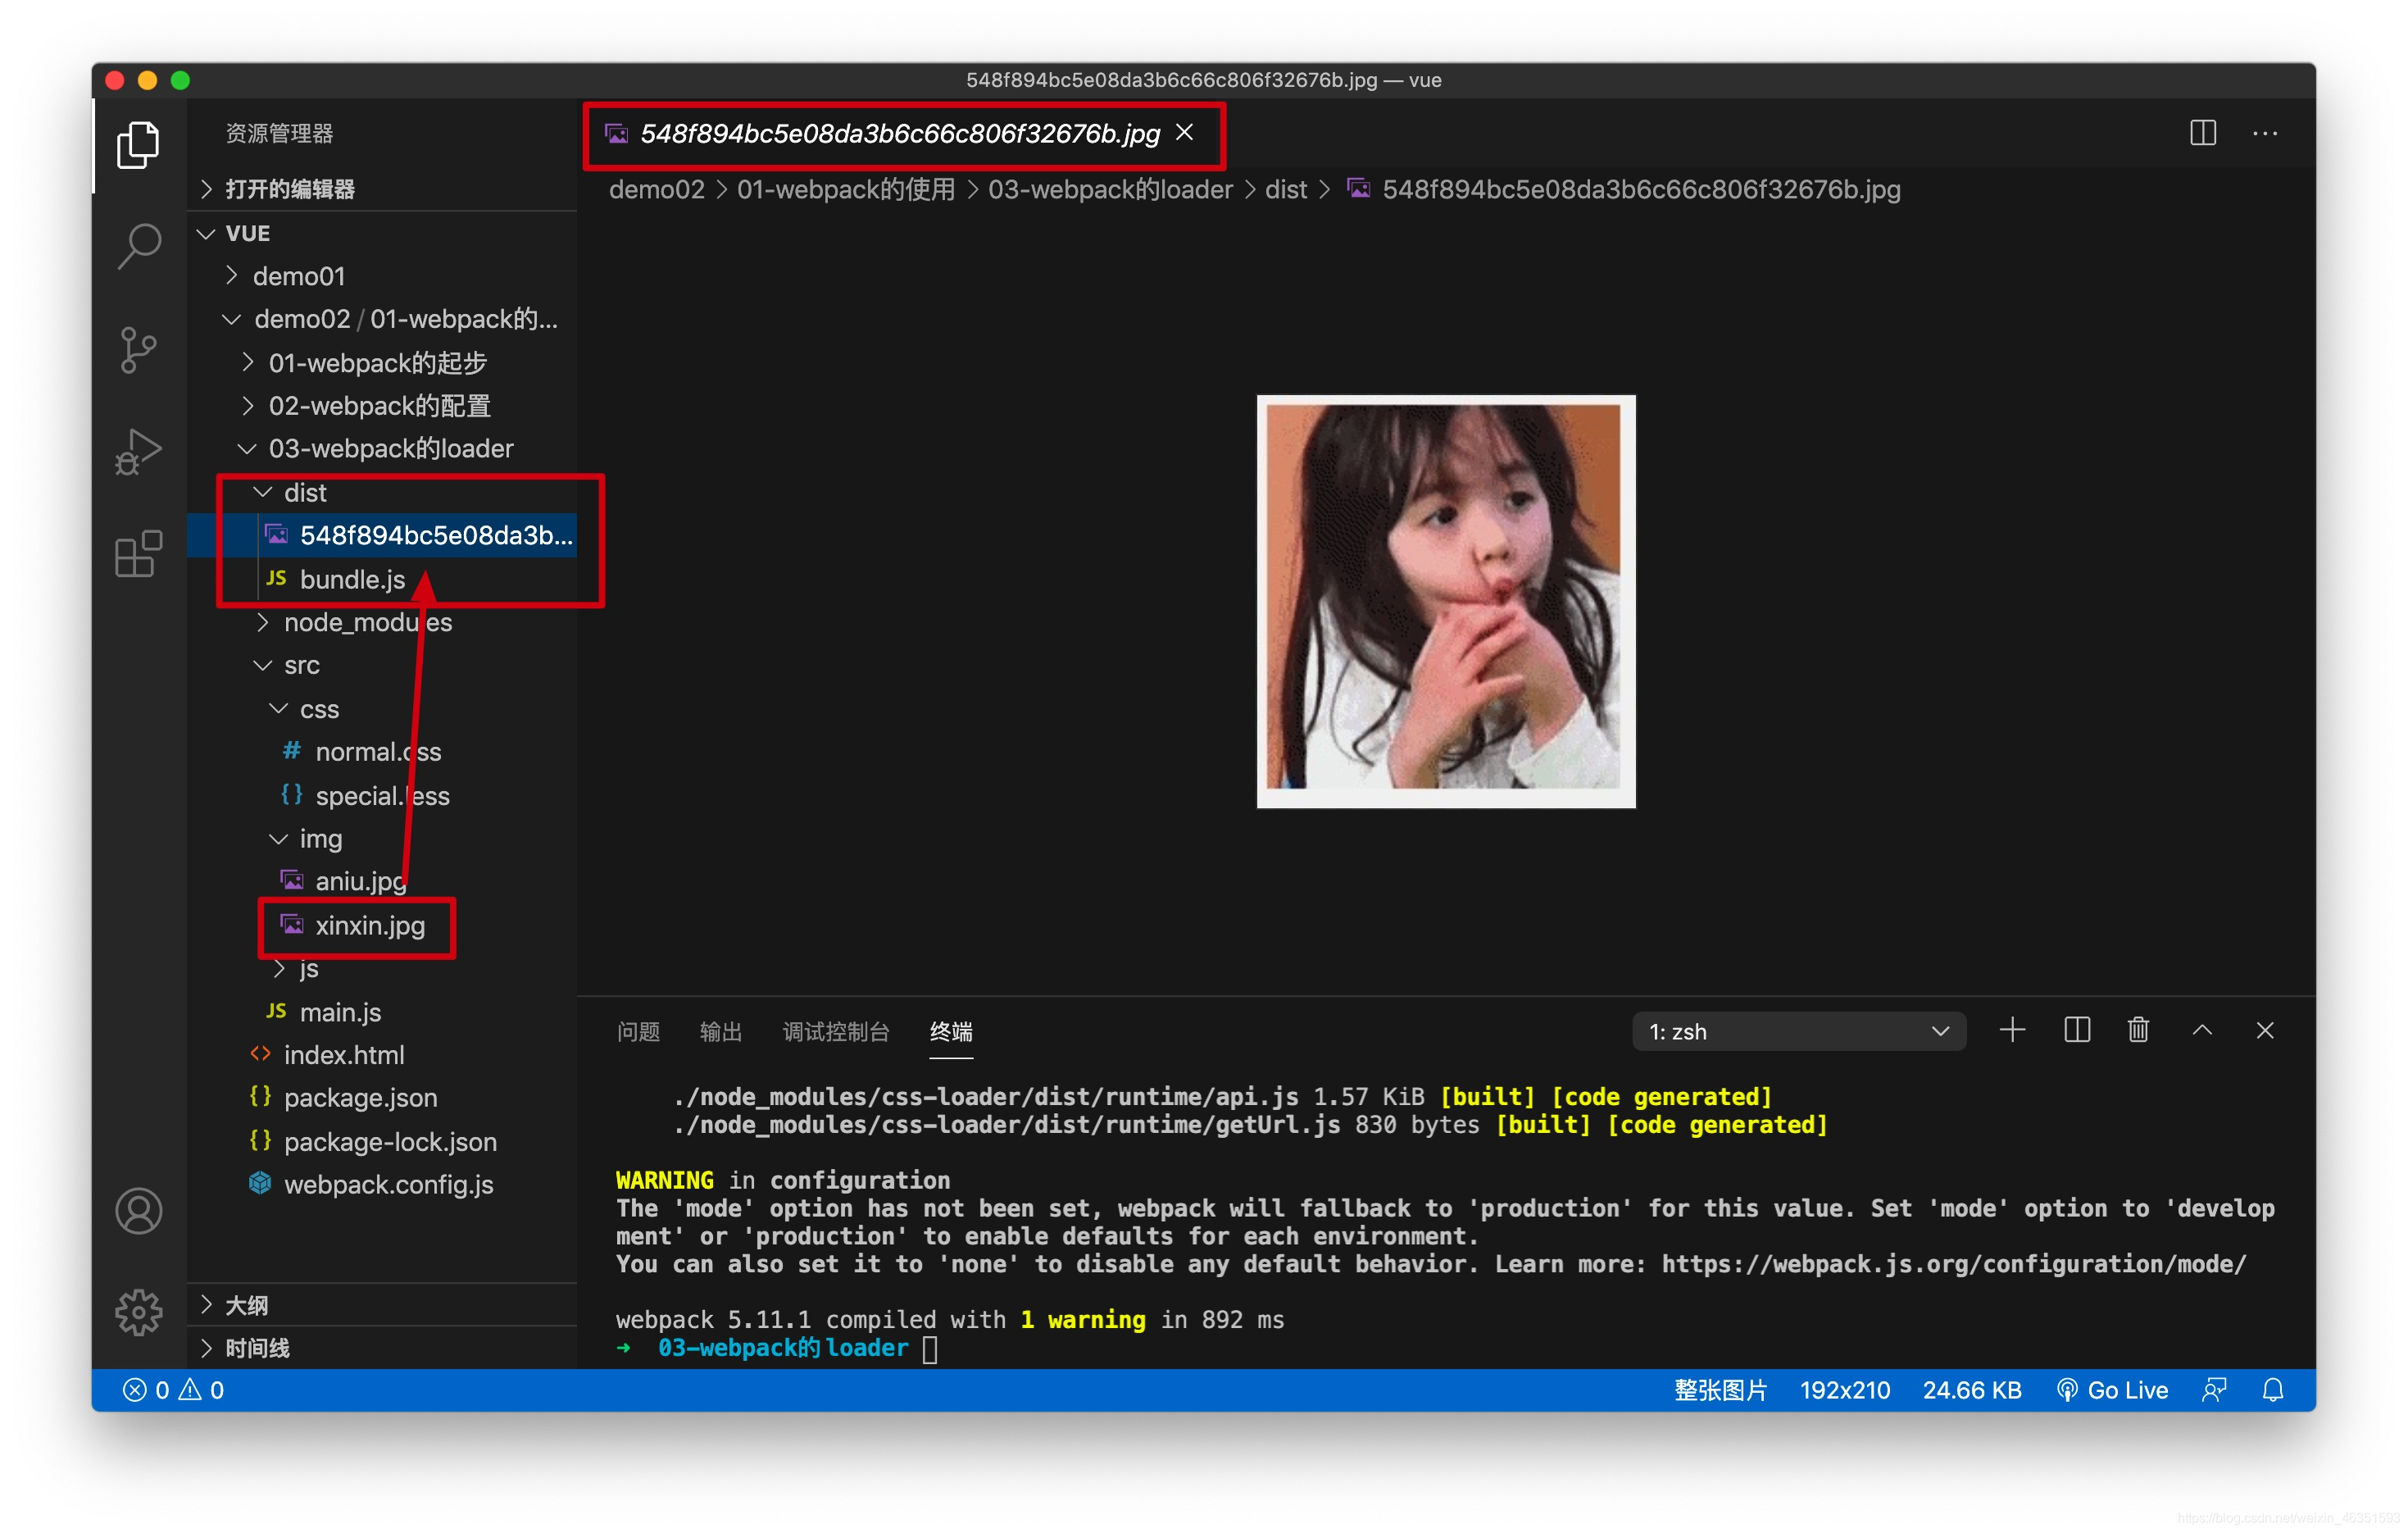The height and width of the screenshot is (1533, 2408).
Task: Open the package.json file
Action: (x=382, y=1098)
